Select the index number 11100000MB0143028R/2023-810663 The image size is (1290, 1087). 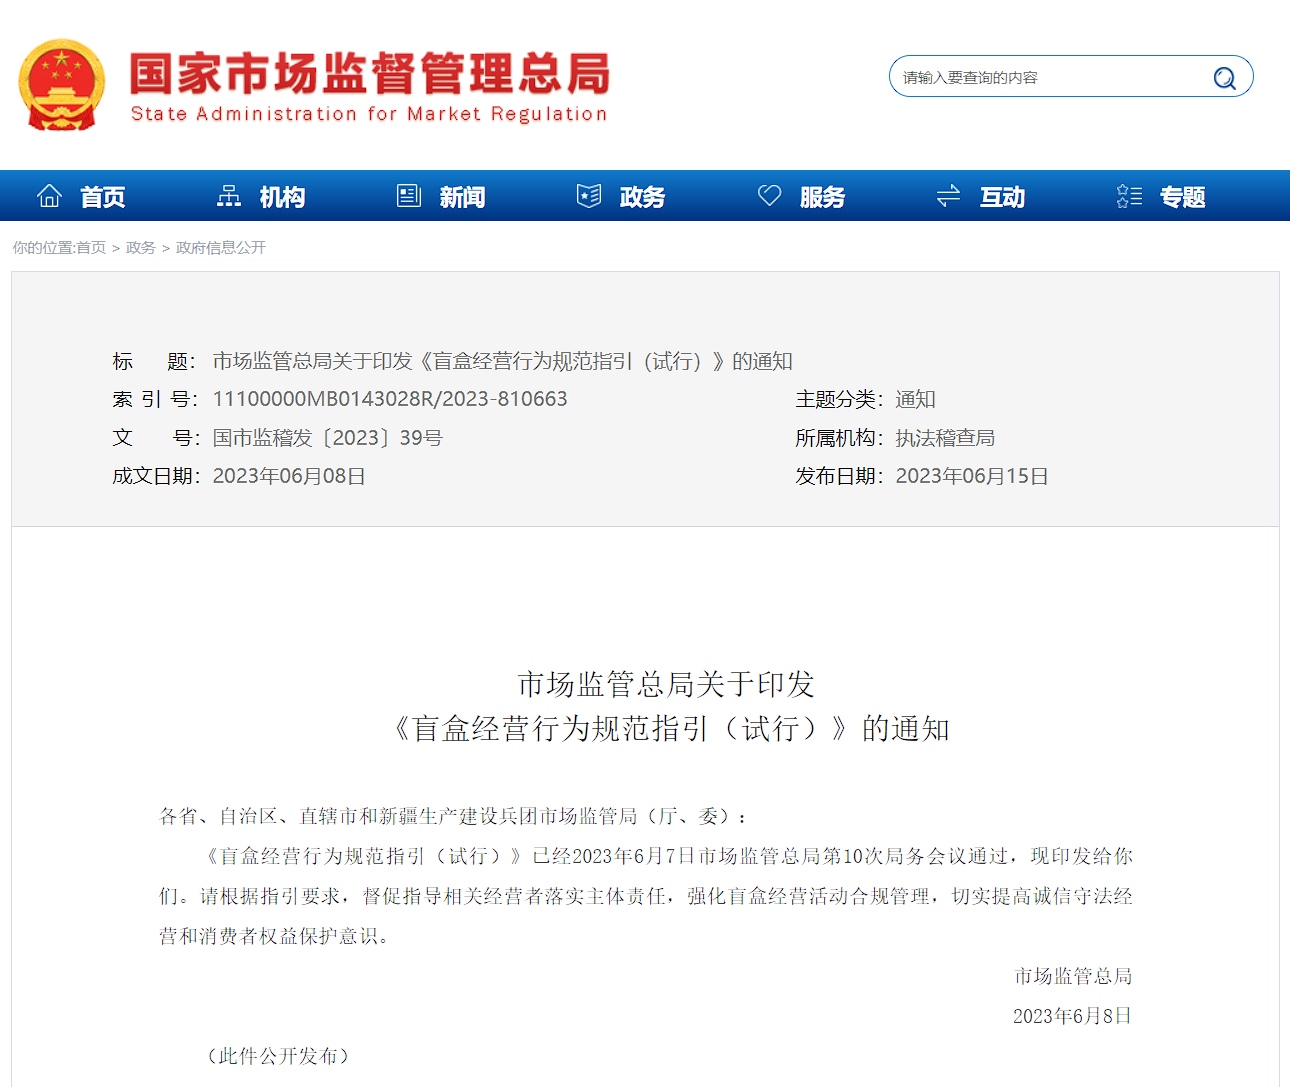point(390,399)
